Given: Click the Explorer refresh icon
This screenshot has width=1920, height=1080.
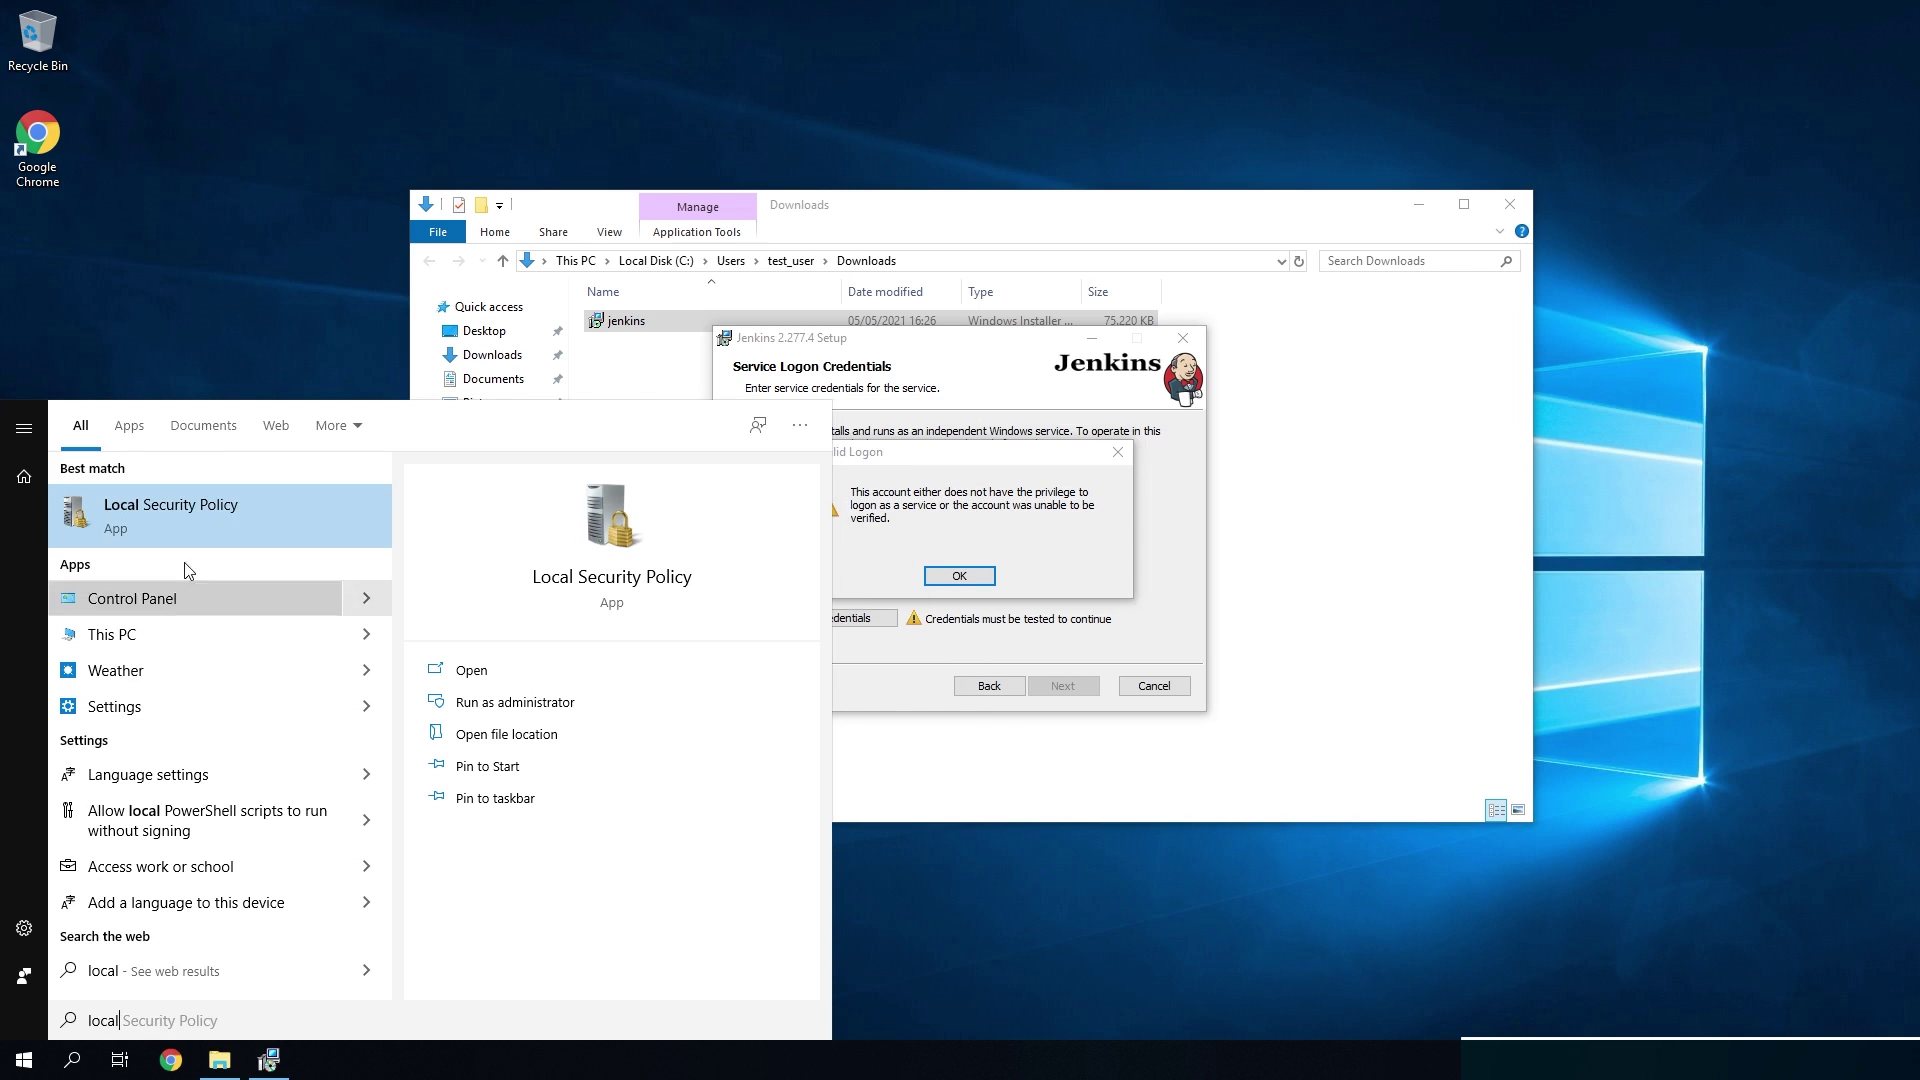Looking at the screenshot, I should pyautogui.click(x=1299, y=261).
